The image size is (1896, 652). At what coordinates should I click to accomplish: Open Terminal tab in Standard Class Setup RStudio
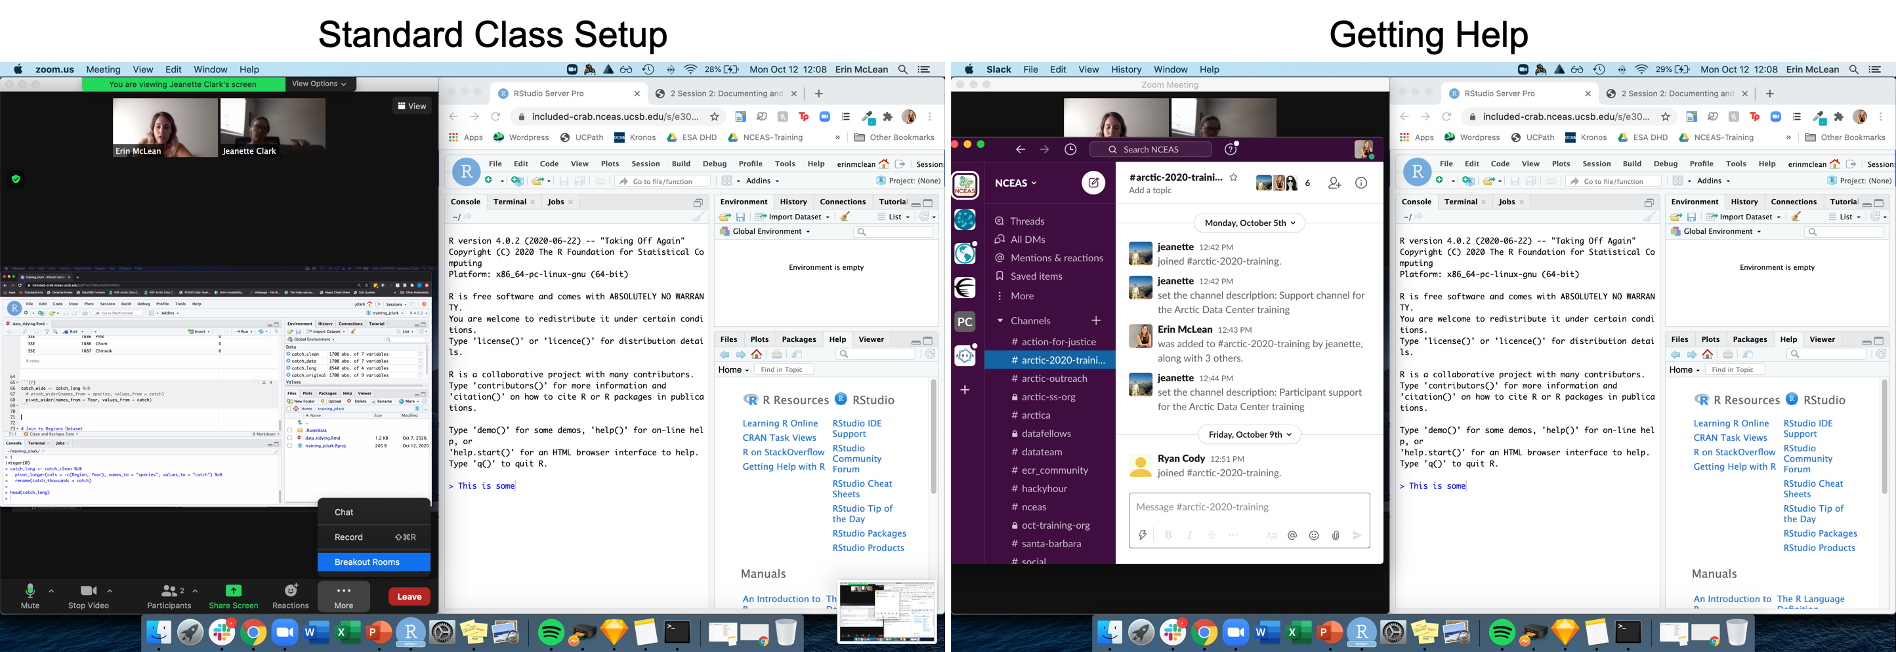tap(510, 202)
